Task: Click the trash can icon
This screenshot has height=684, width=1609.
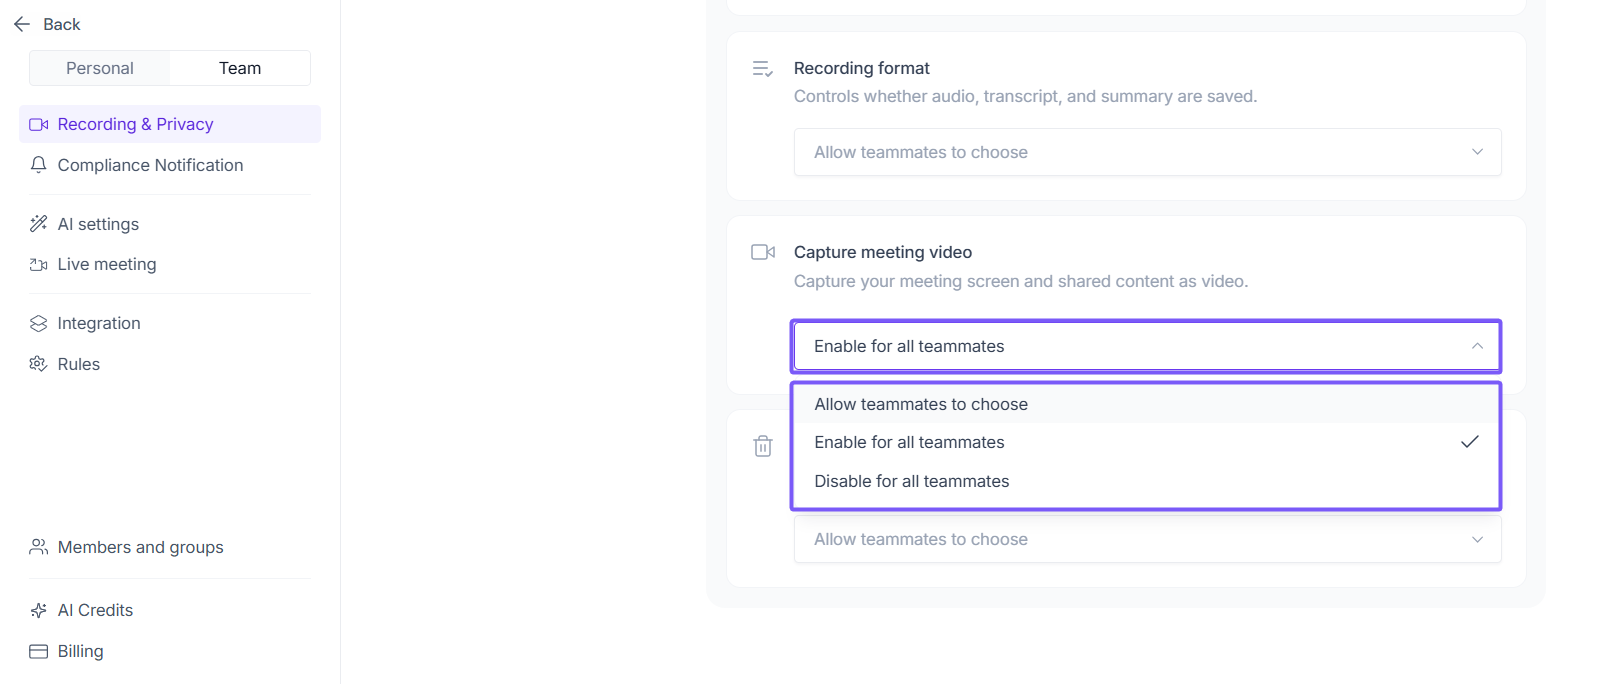Action: [763, 446]
